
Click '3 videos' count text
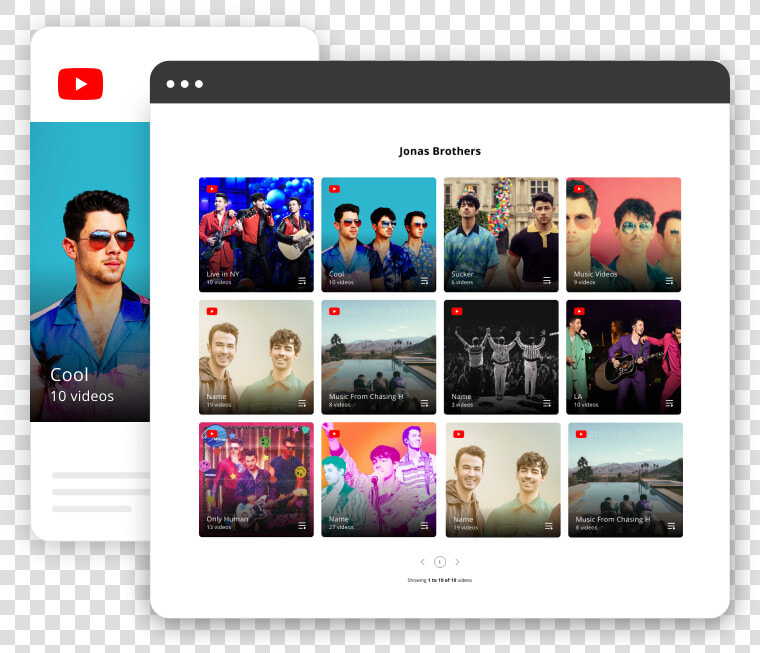pyautogui.click(x=462, y=405)
